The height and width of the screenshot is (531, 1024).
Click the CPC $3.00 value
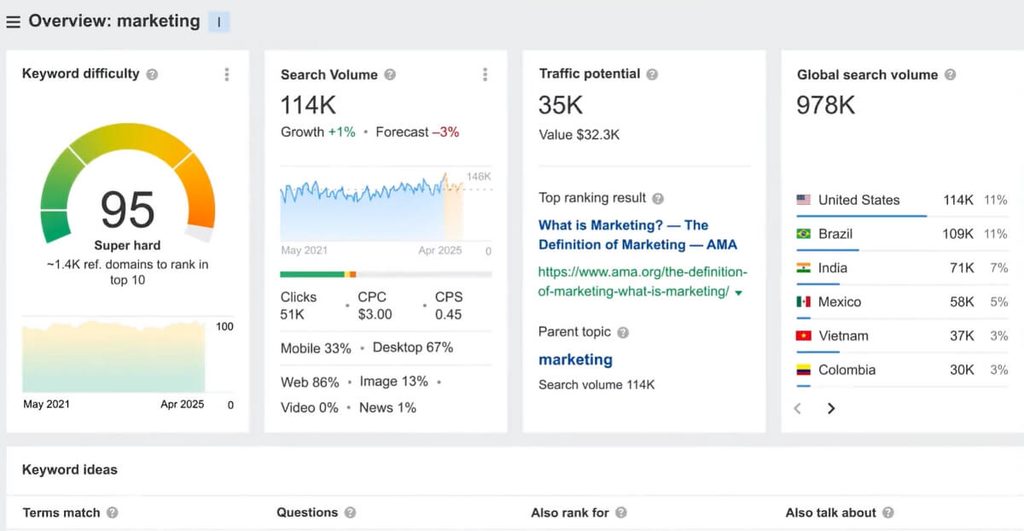[x=375, y=306]
